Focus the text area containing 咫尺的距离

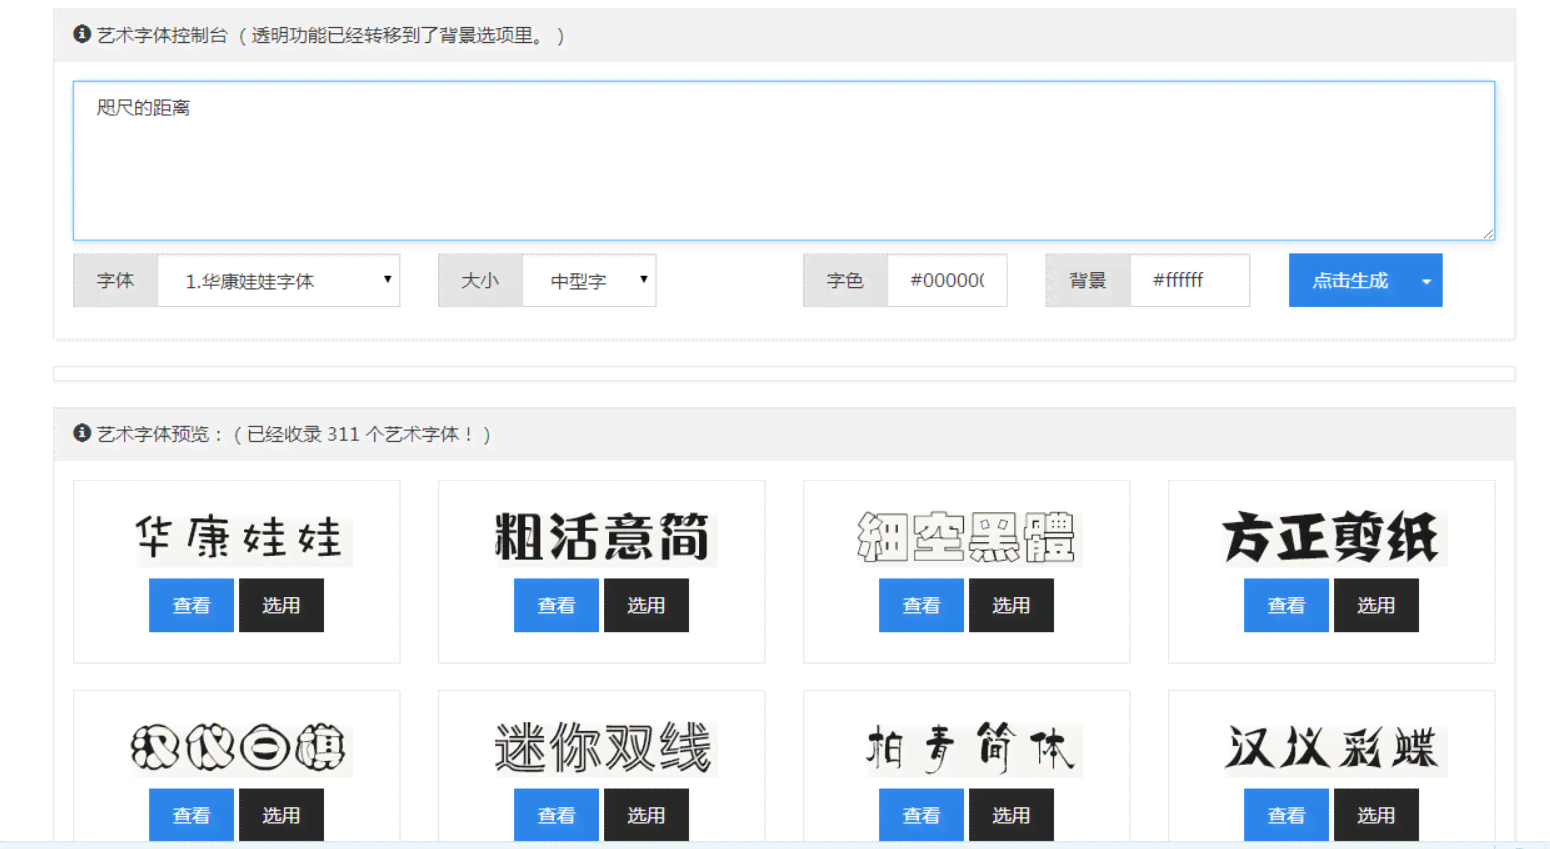pos(784,161)
